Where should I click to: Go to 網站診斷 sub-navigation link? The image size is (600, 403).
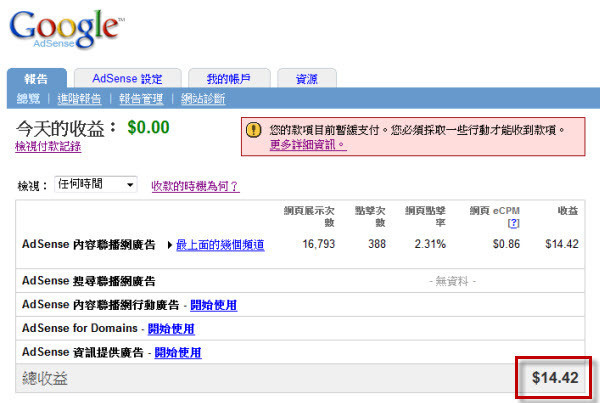[x=203, y=99]
